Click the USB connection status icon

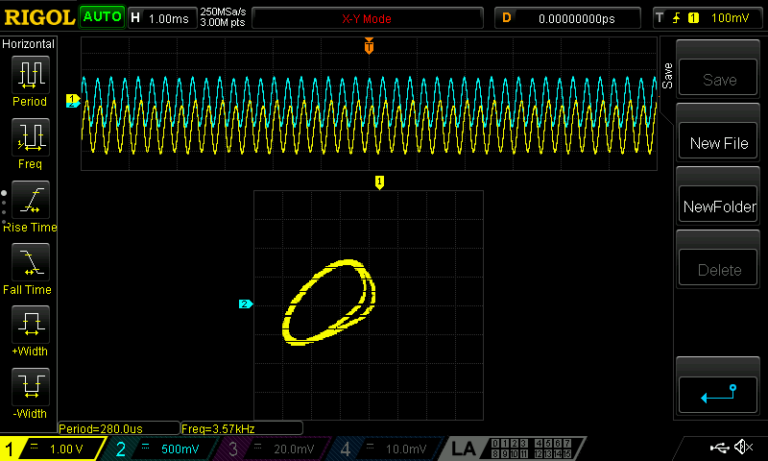719,447
